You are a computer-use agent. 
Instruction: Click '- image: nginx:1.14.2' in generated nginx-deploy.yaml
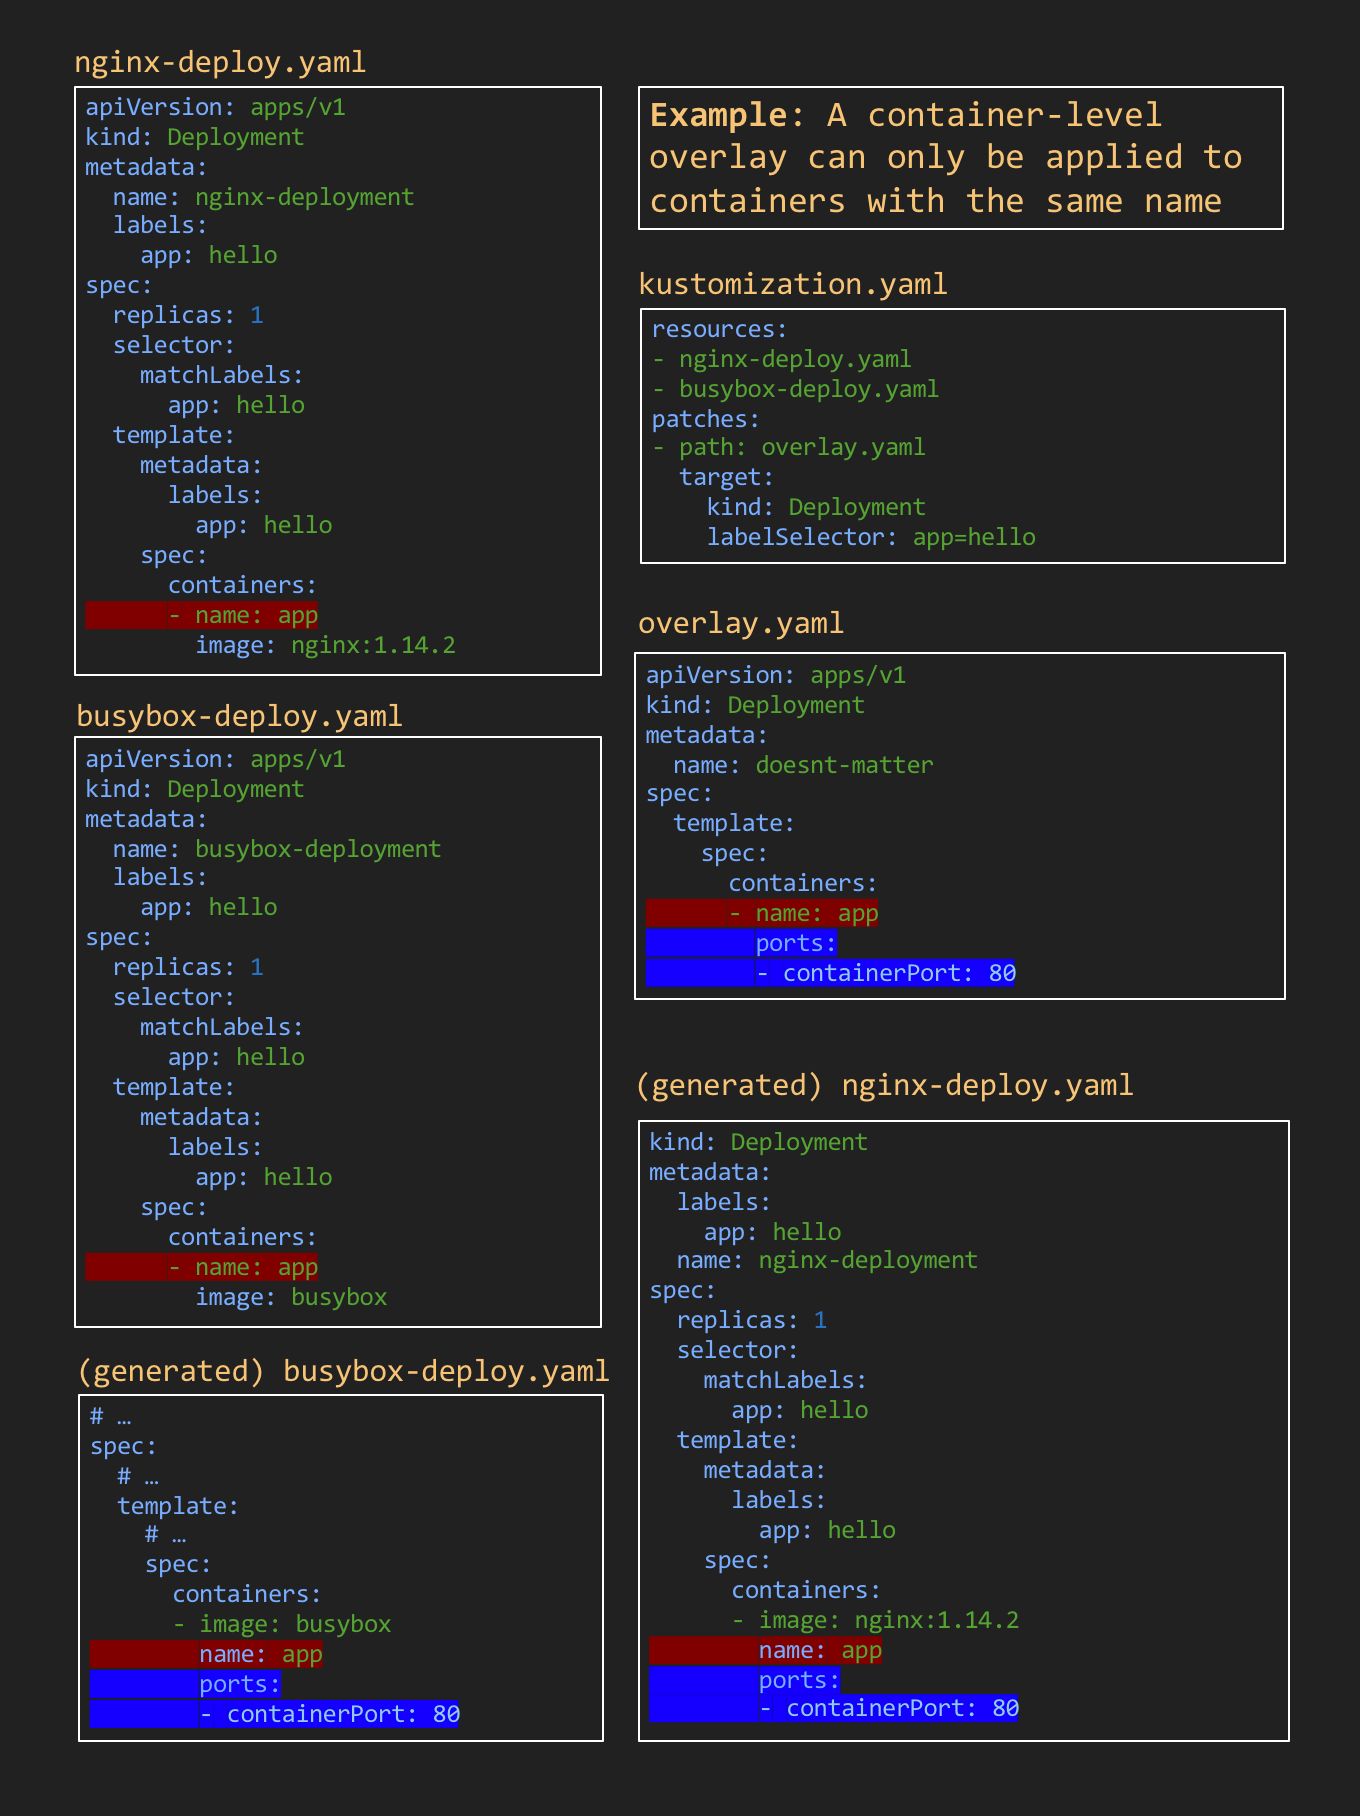click(875, 1620)
